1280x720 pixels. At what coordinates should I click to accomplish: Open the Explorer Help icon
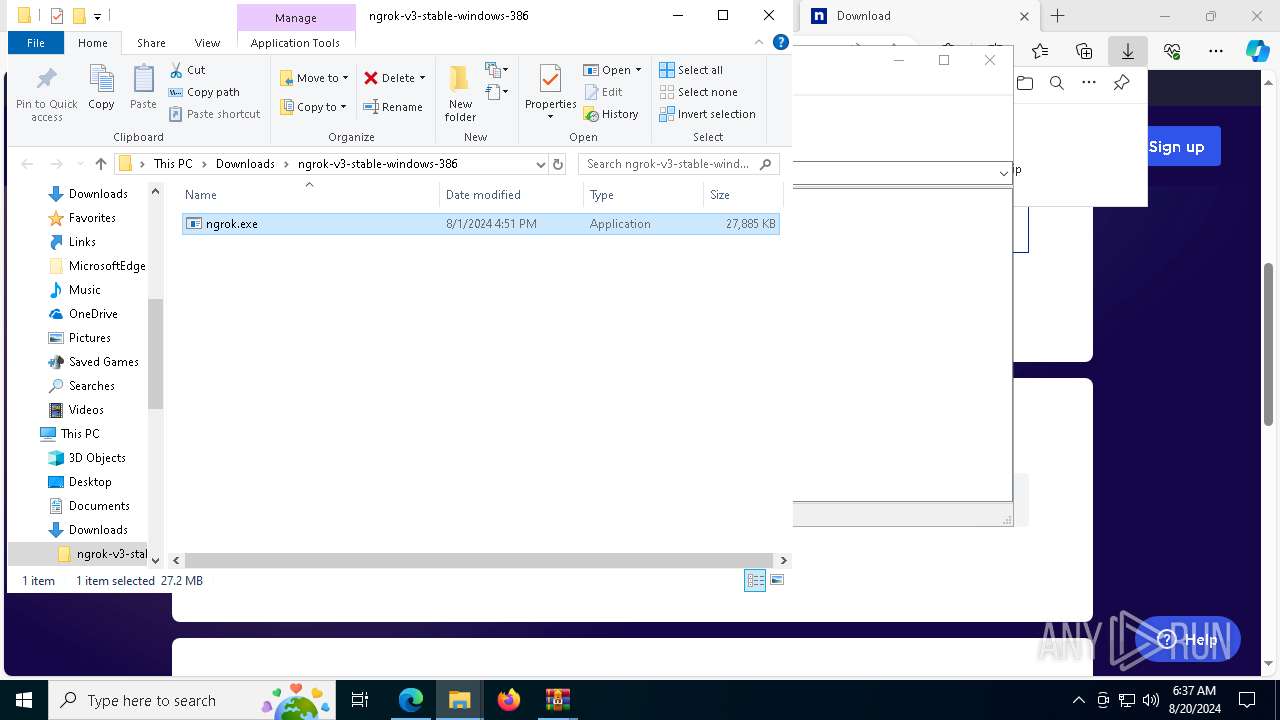(781, 43)
